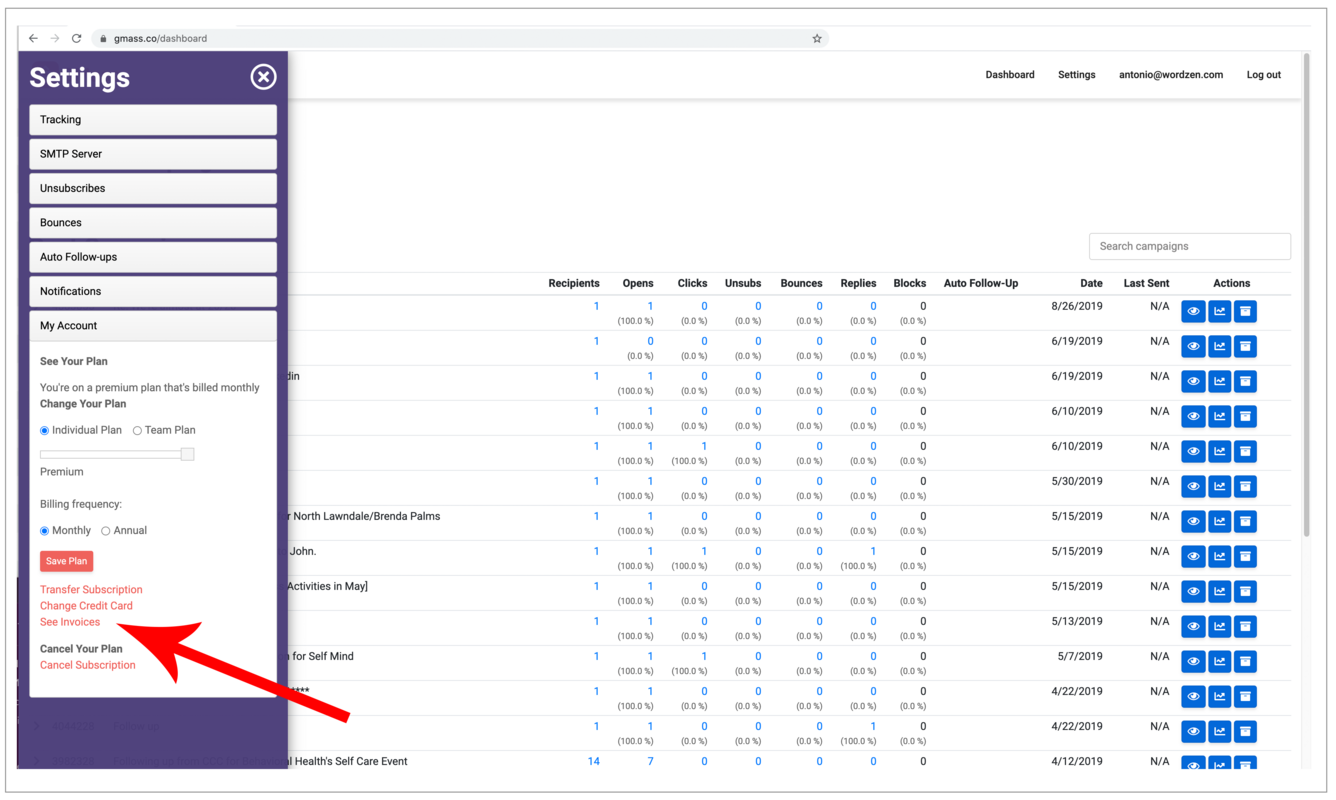Select the Individual Plan option
This screenshot has height=800, width=1336.
pyautogui.click(x=45, y=431)
